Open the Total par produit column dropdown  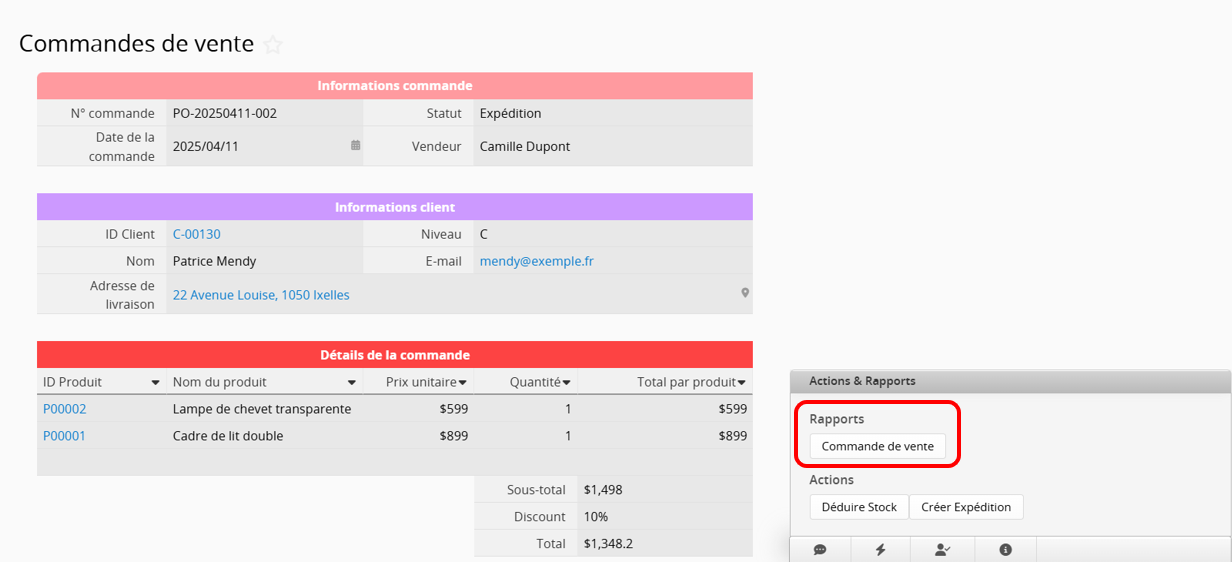[x=742, y=383]
